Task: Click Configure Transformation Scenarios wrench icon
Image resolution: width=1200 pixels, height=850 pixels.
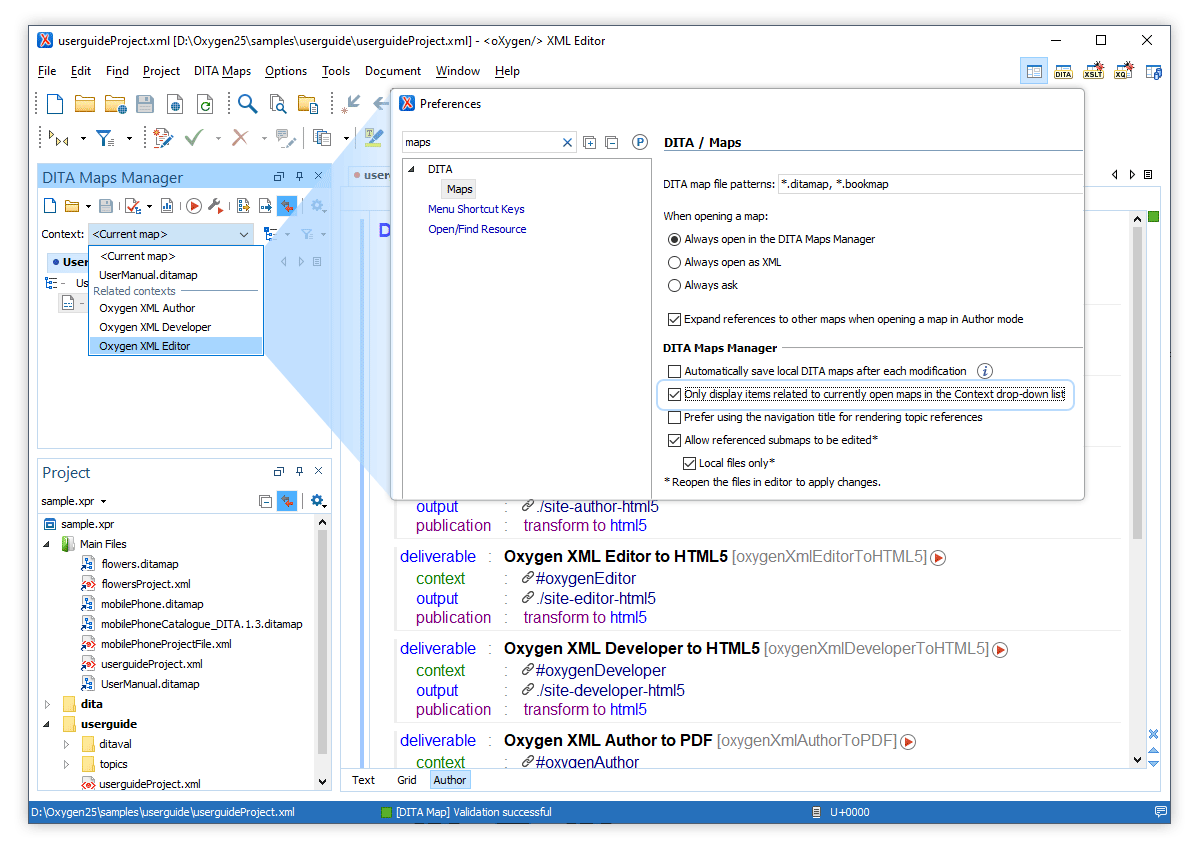Action: coord(215,206)
